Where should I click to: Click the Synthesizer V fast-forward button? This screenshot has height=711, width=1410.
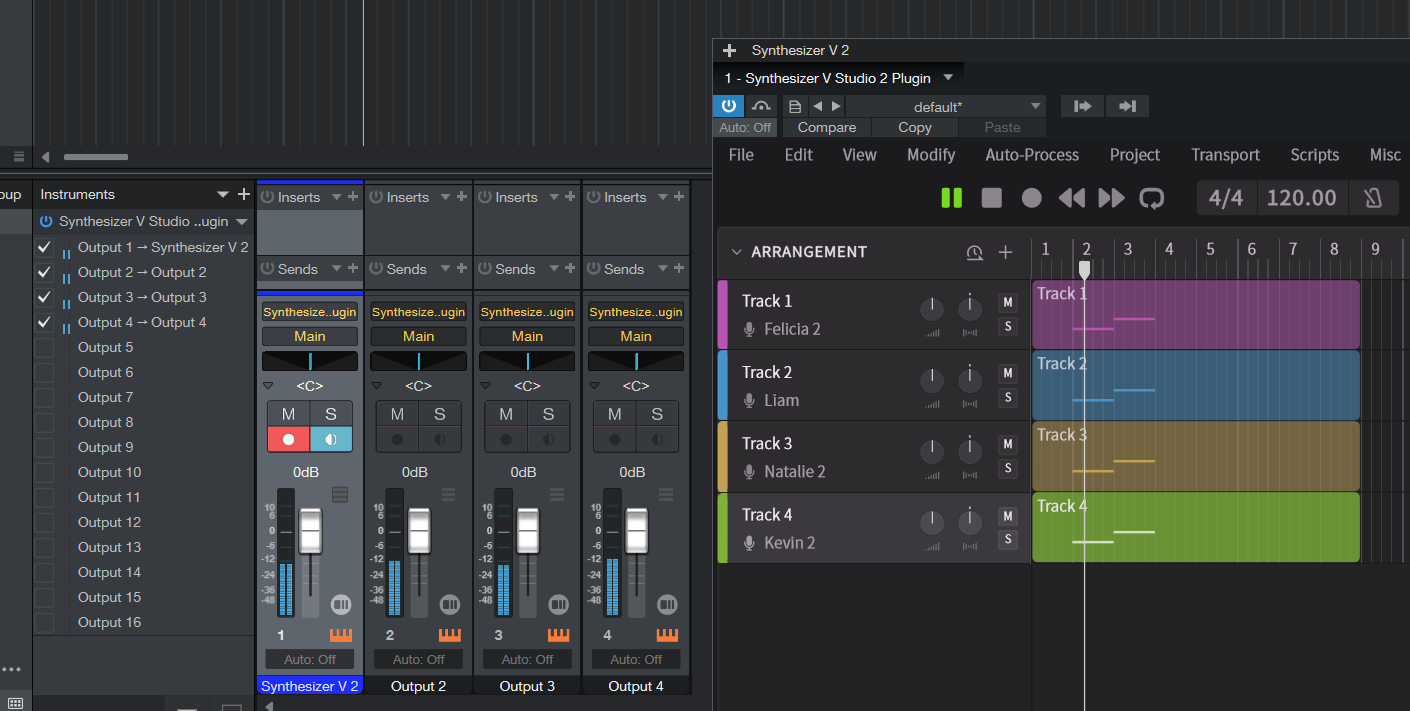pos(1111,198)
